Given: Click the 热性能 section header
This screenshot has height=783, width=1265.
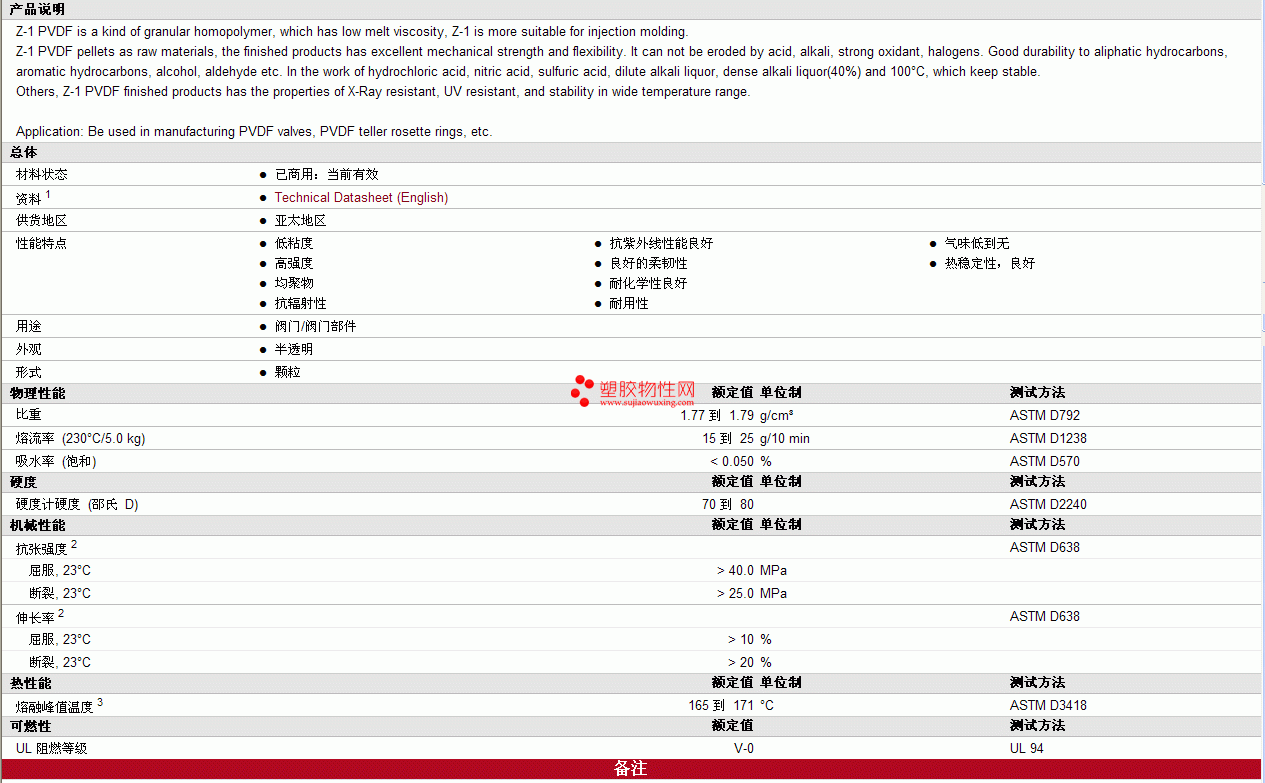Looking at the screenshot, I should point(30,683).
